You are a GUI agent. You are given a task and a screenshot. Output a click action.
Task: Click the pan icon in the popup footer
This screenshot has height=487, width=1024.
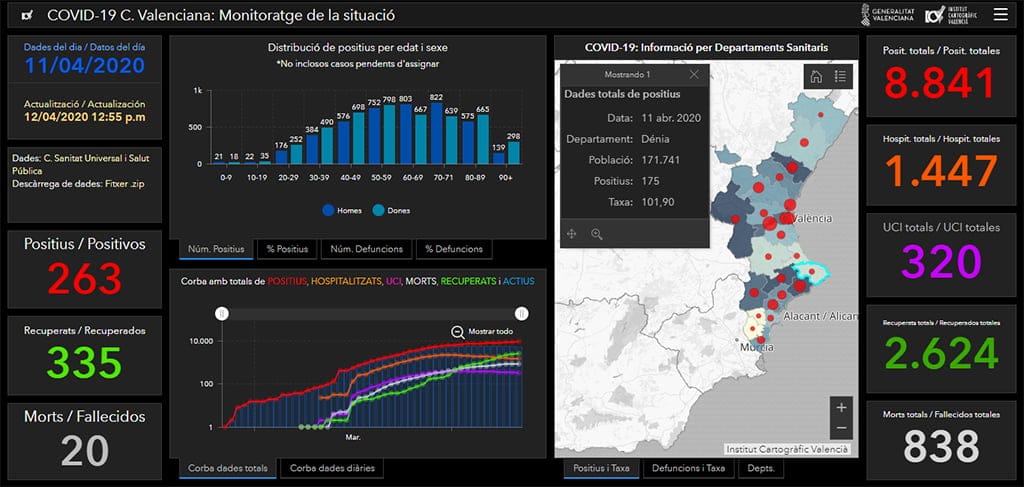click(x=572, y=233)
